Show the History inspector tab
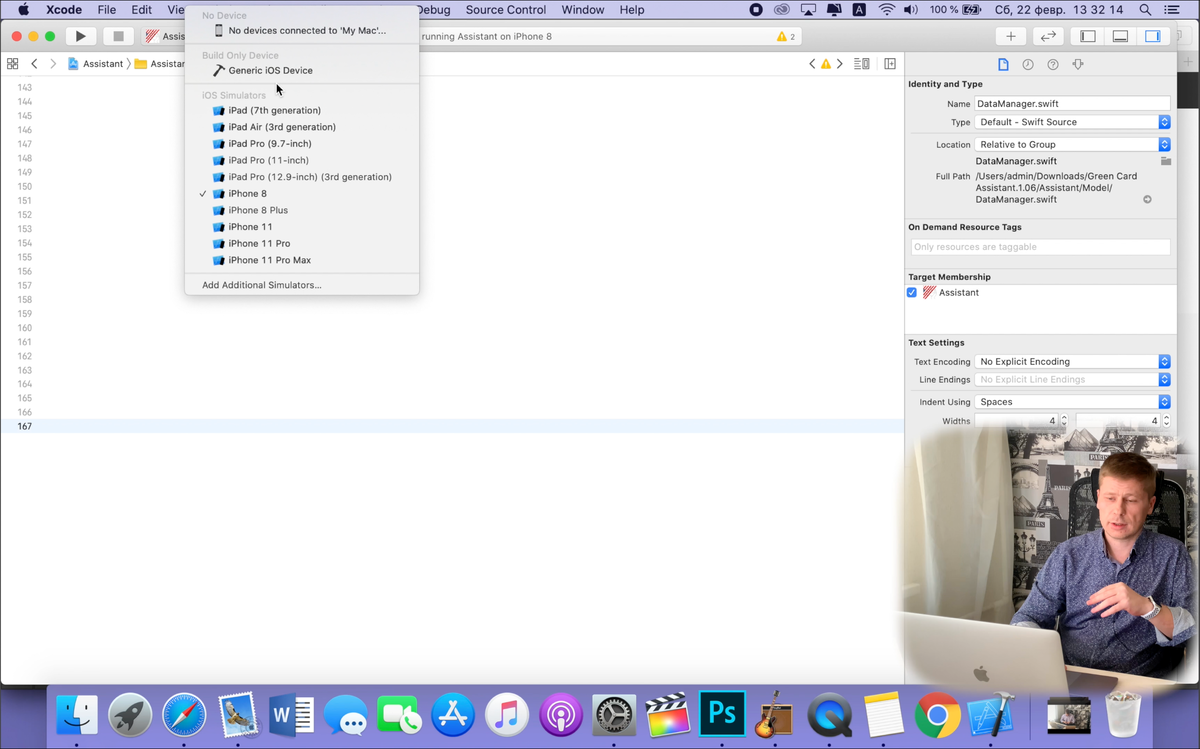The height and width of the screenshot is (749, 1200). pos(1028,64)
